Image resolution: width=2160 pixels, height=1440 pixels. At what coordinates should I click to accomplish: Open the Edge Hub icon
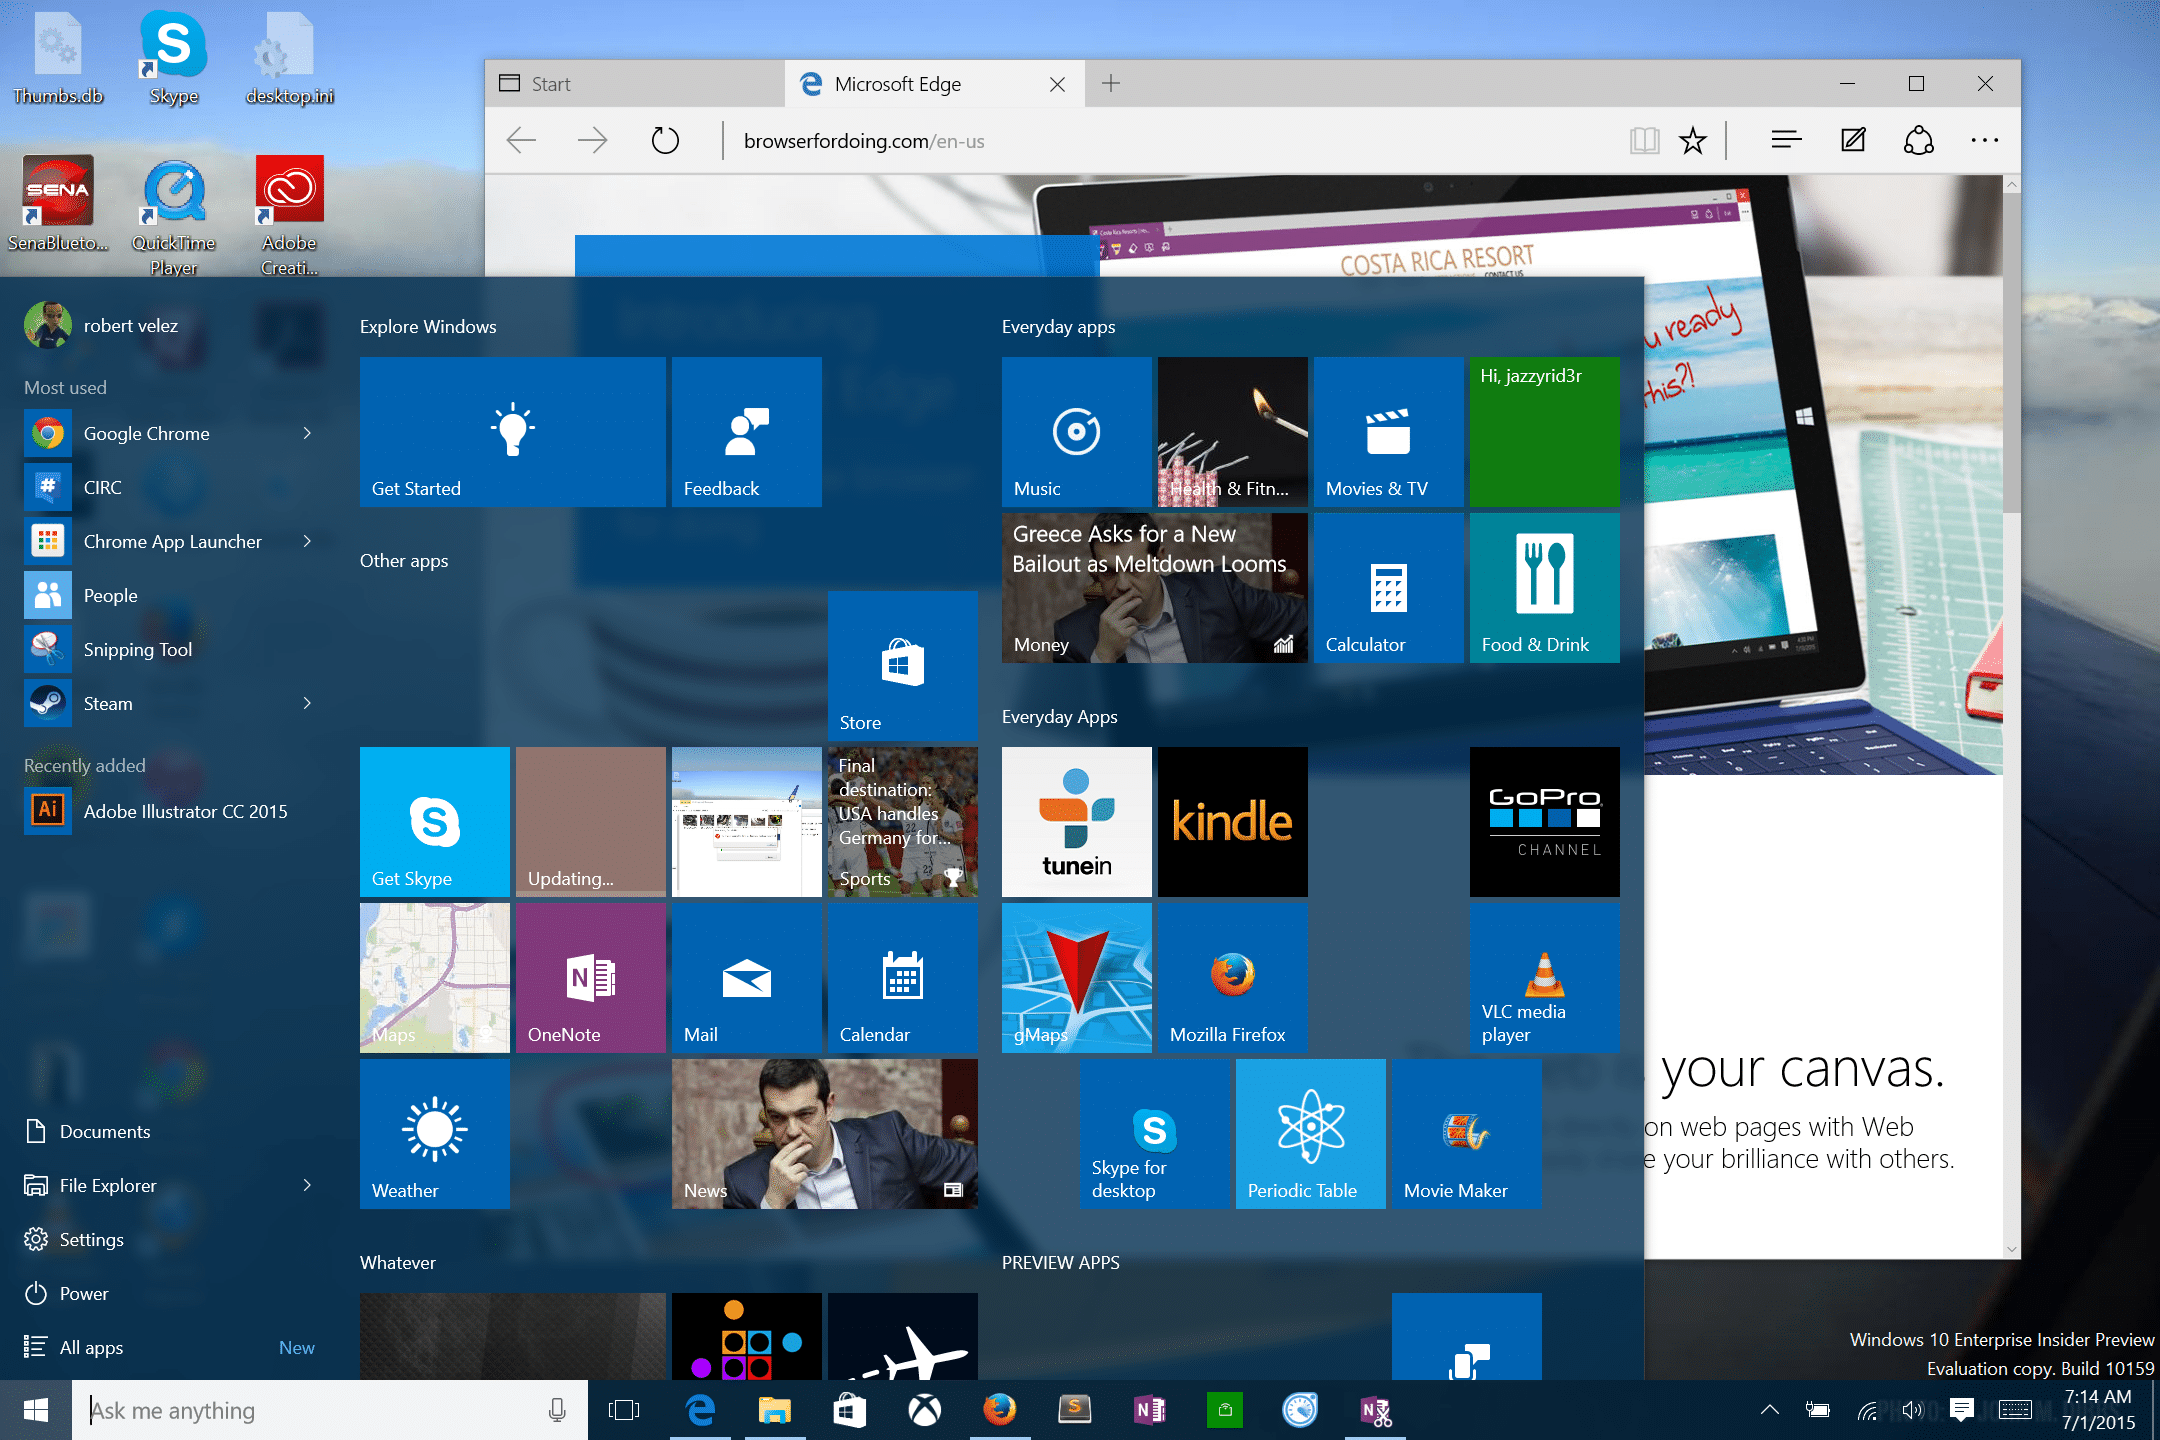point(1786,140)
